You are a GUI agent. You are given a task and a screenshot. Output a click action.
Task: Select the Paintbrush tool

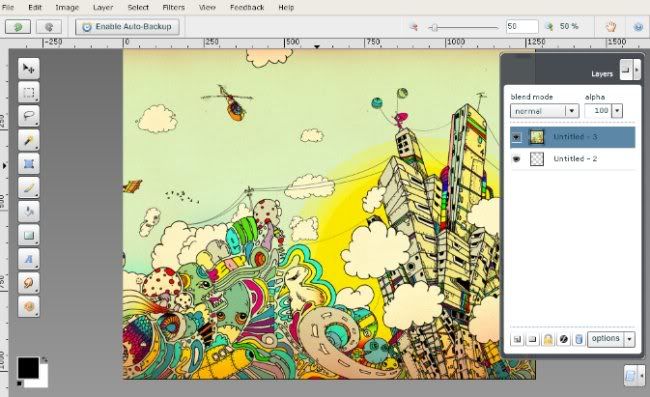[x=29, y=188]
